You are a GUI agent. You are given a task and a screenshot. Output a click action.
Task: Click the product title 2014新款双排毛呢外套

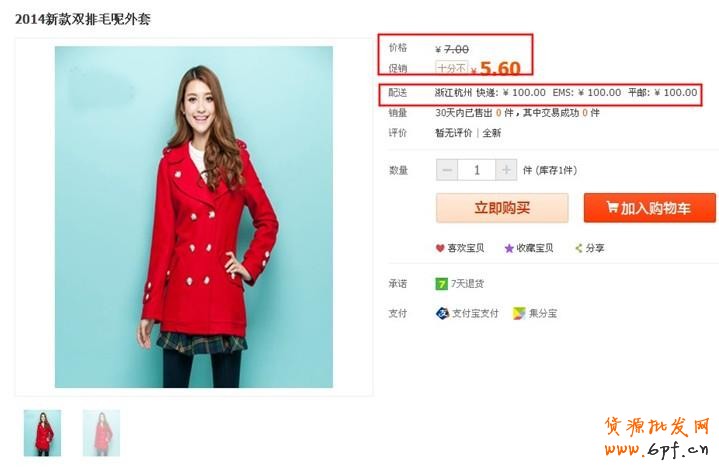83,19
